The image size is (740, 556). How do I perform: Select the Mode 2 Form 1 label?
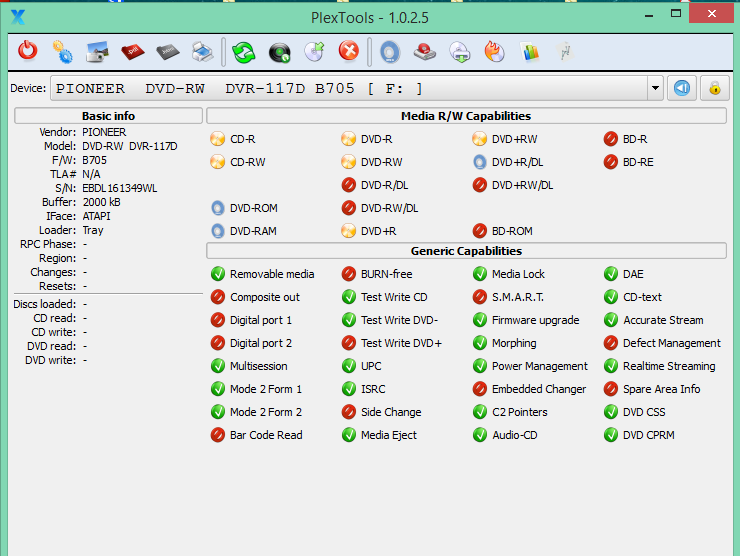tap(266, 389)
